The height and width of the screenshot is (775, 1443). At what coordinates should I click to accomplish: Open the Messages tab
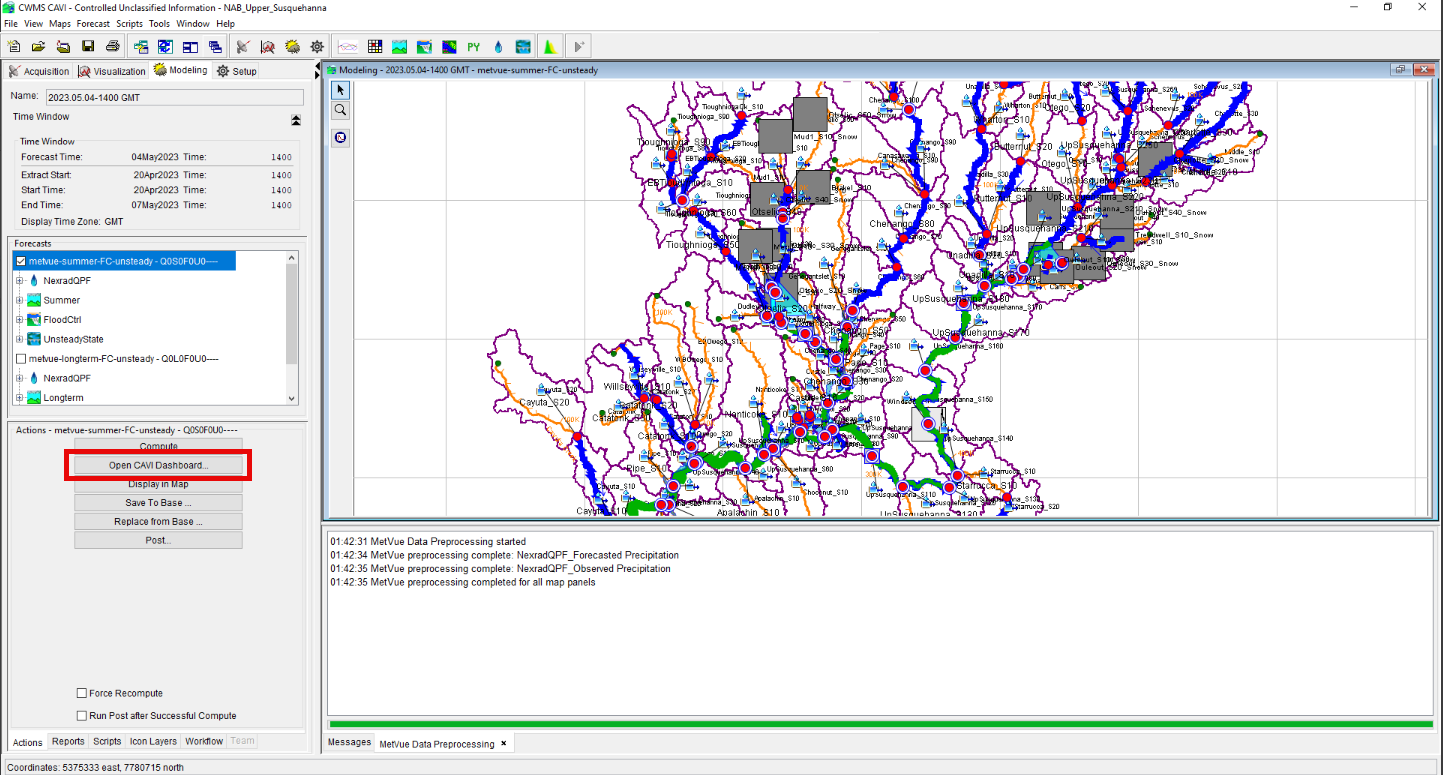[350, 743]
